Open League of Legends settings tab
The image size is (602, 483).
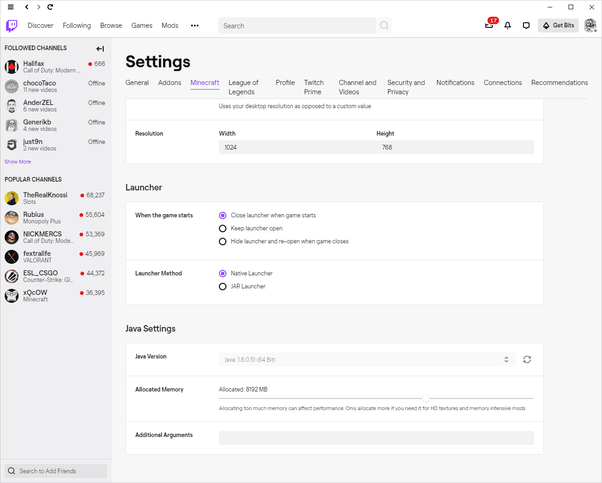pos(243,87)
